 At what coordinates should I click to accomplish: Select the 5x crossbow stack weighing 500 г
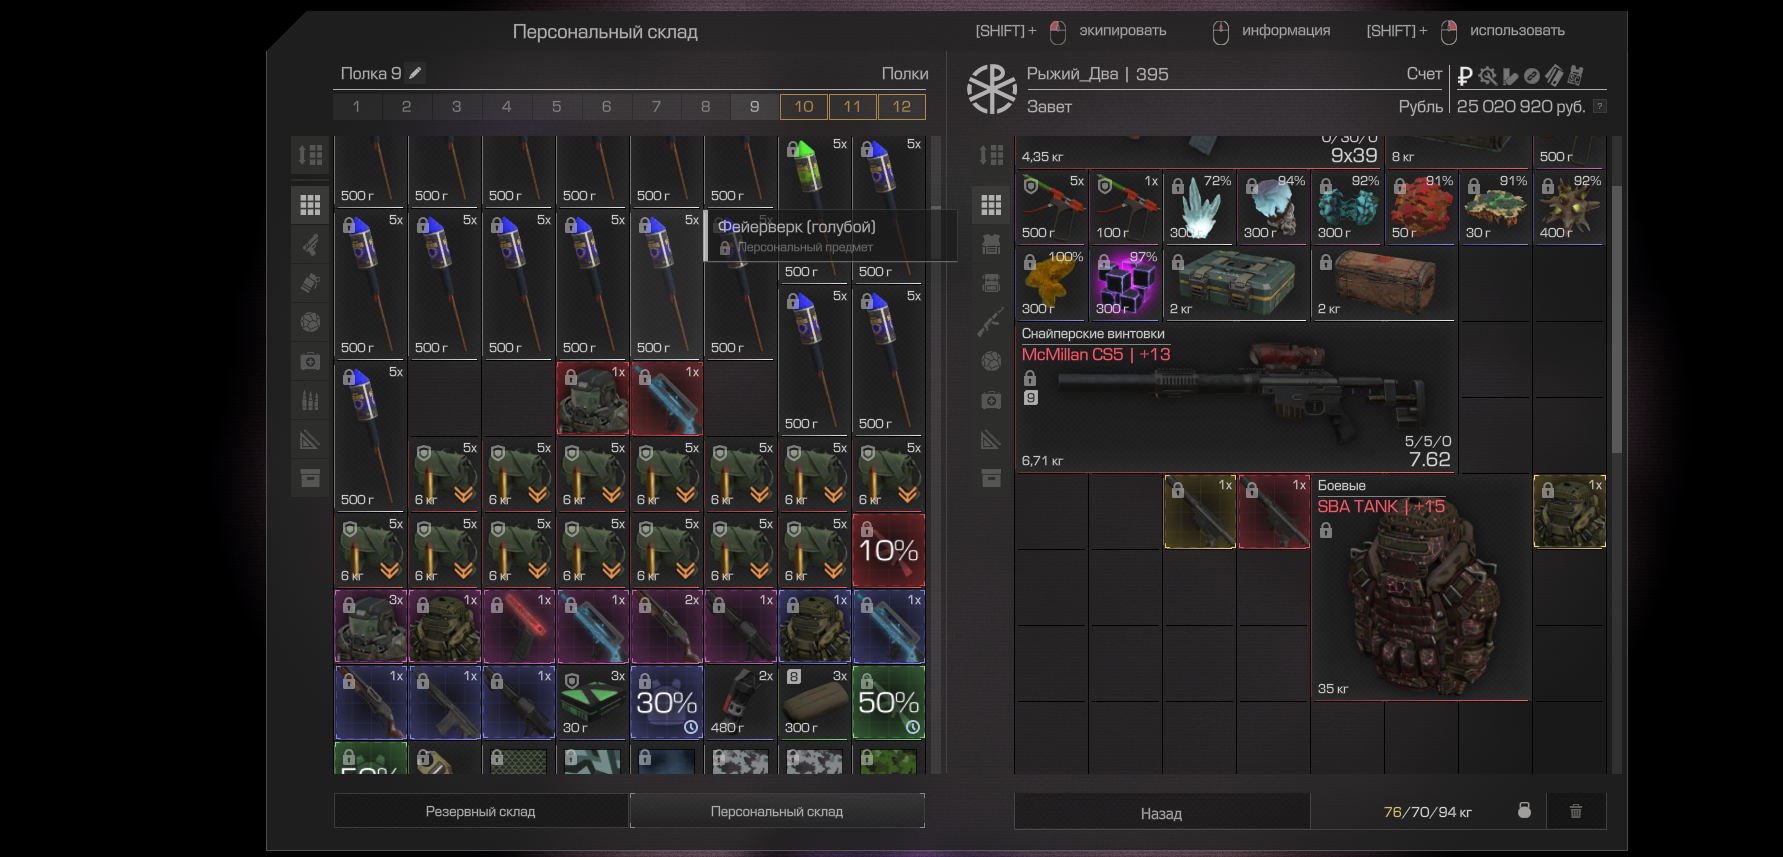[1052, 208]
